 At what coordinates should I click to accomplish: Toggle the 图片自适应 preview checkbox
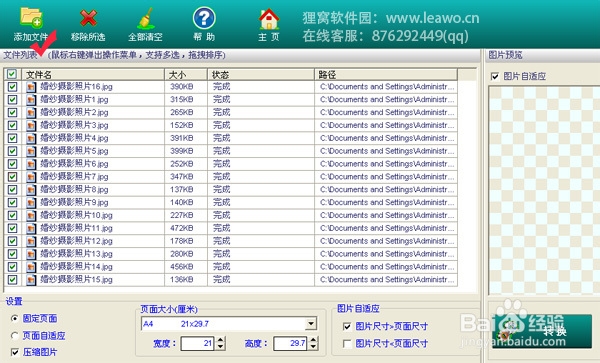click(495, 77)
